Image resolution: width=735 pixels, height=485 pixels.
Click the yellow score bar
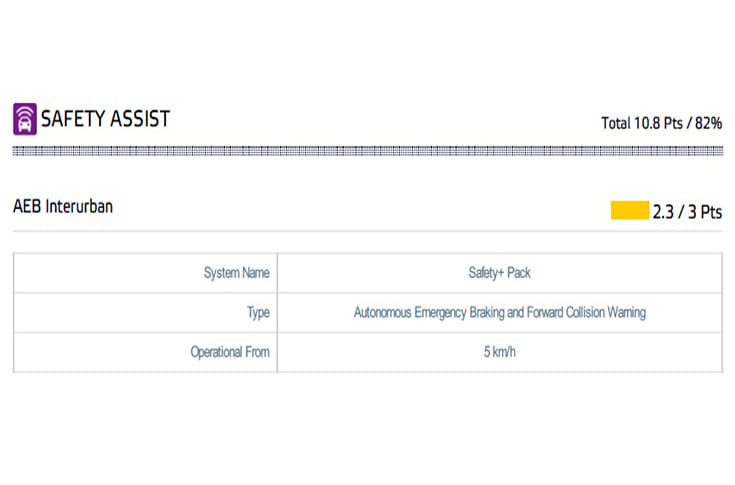pos(629,211)
